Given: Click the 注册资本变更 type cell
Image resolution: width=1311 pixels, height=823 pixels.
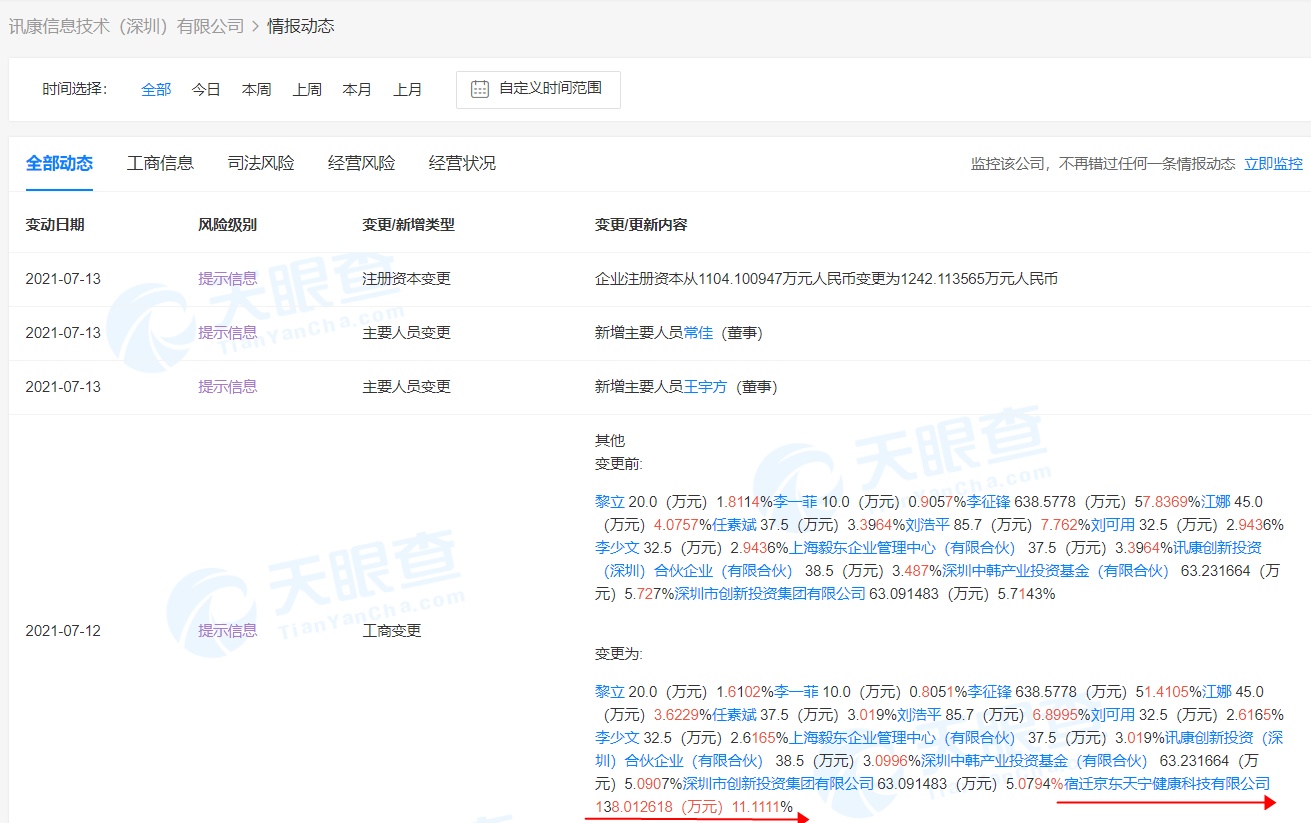Looking at the screenshot, I should click(x=406, y=279).
